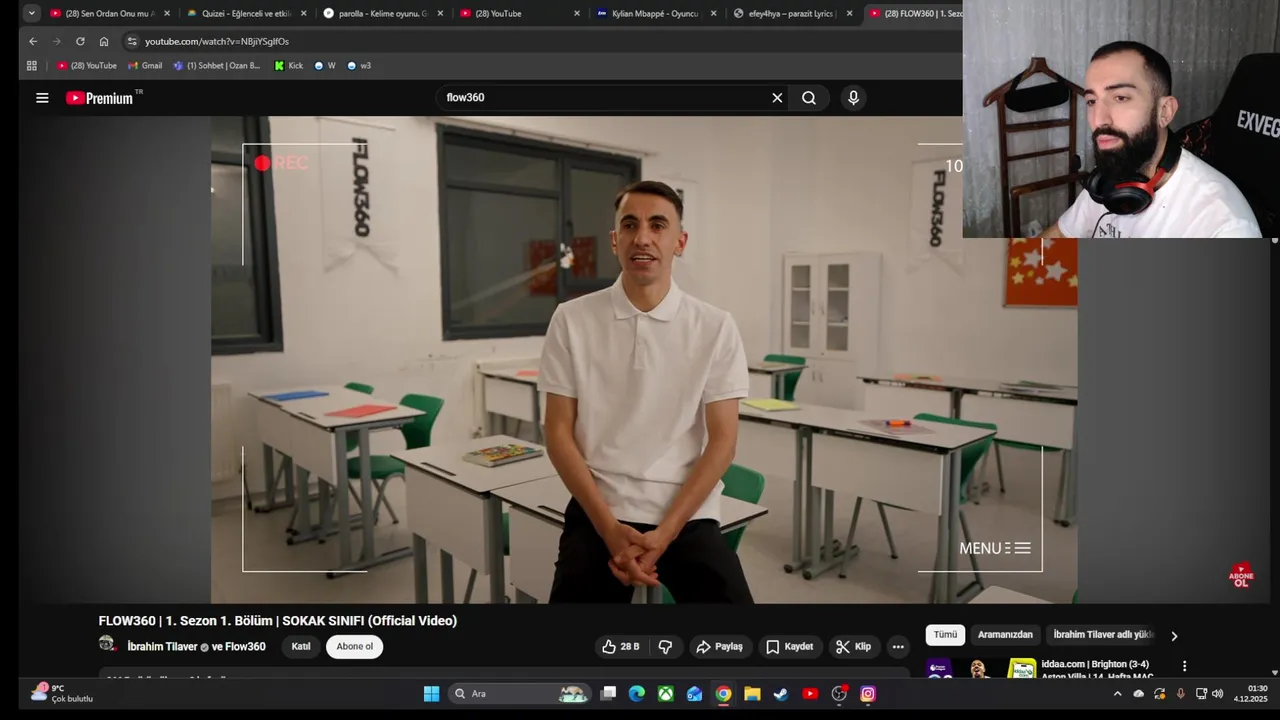Open Task View from the taskbar
Viewport: 1280px width, 720px height.
click(608, 694)
